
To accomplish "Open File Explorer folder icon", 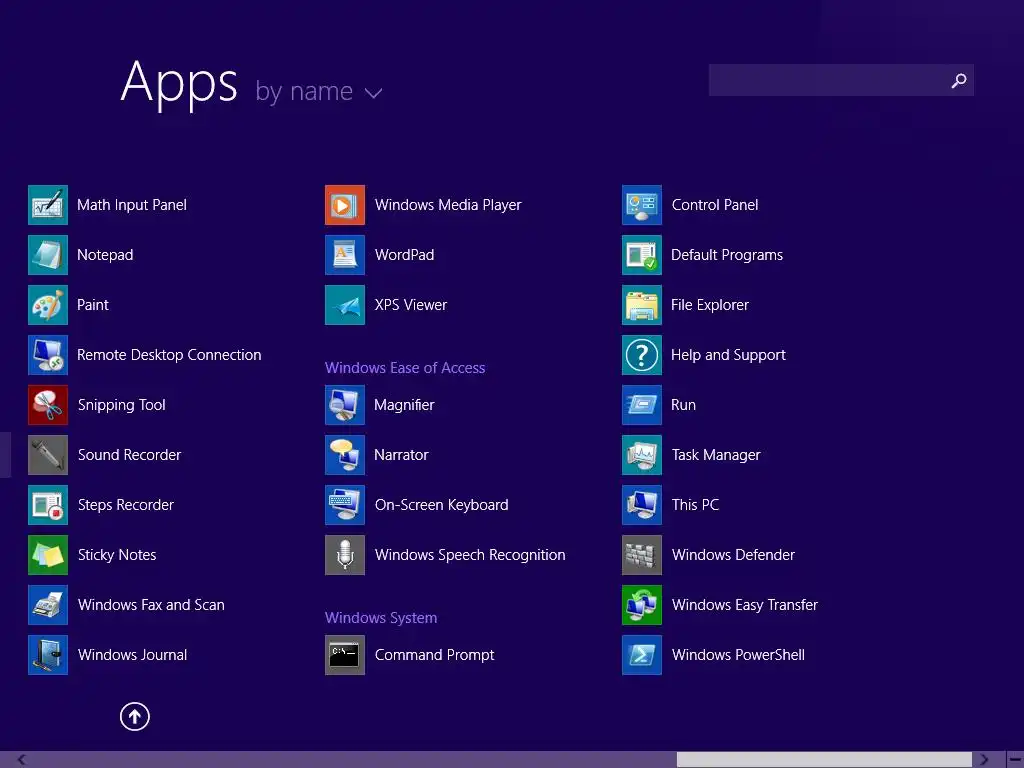I will [642, 305].
